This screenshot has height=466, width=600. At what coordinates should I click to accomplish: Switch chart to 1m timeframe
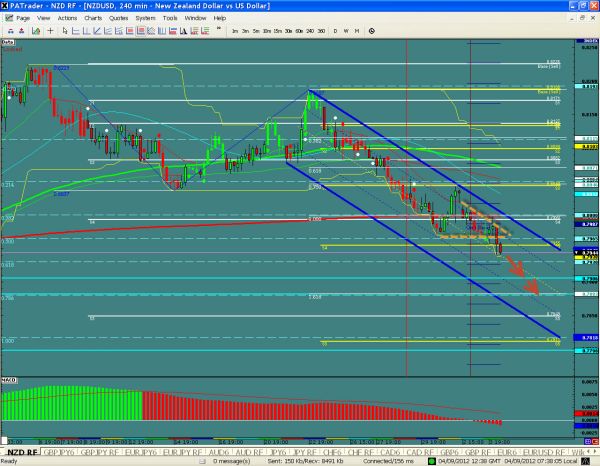coord(234,32)
